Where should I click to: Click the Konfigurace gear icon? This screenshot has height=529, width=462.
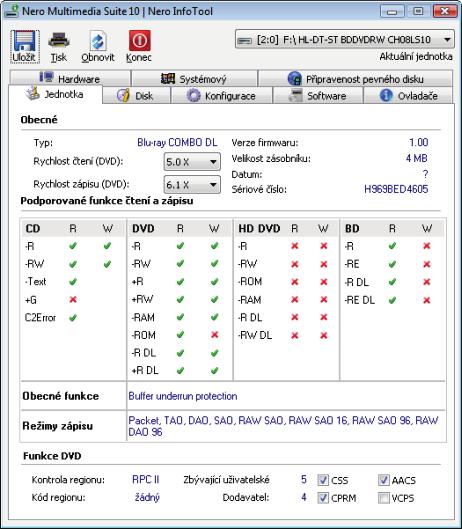[x=193, y=95]
